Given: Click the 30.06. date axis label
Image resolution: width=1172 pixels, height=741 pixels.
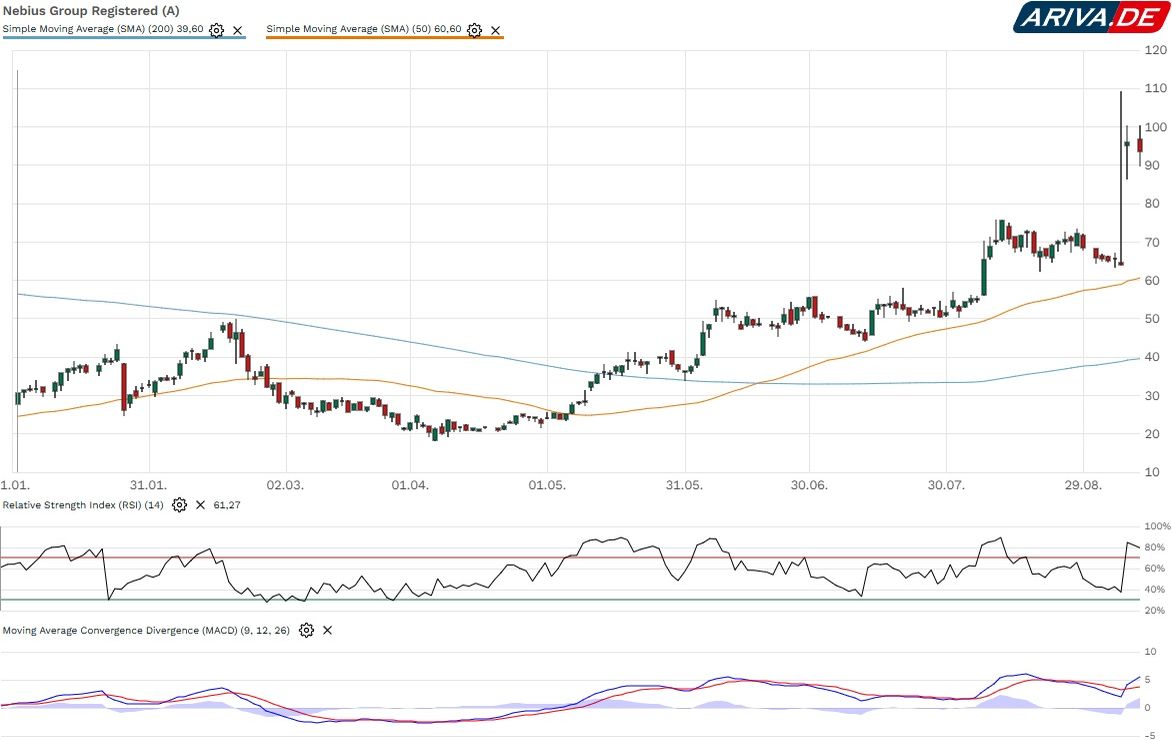Looking at the screenshot, I should point(809,485).
